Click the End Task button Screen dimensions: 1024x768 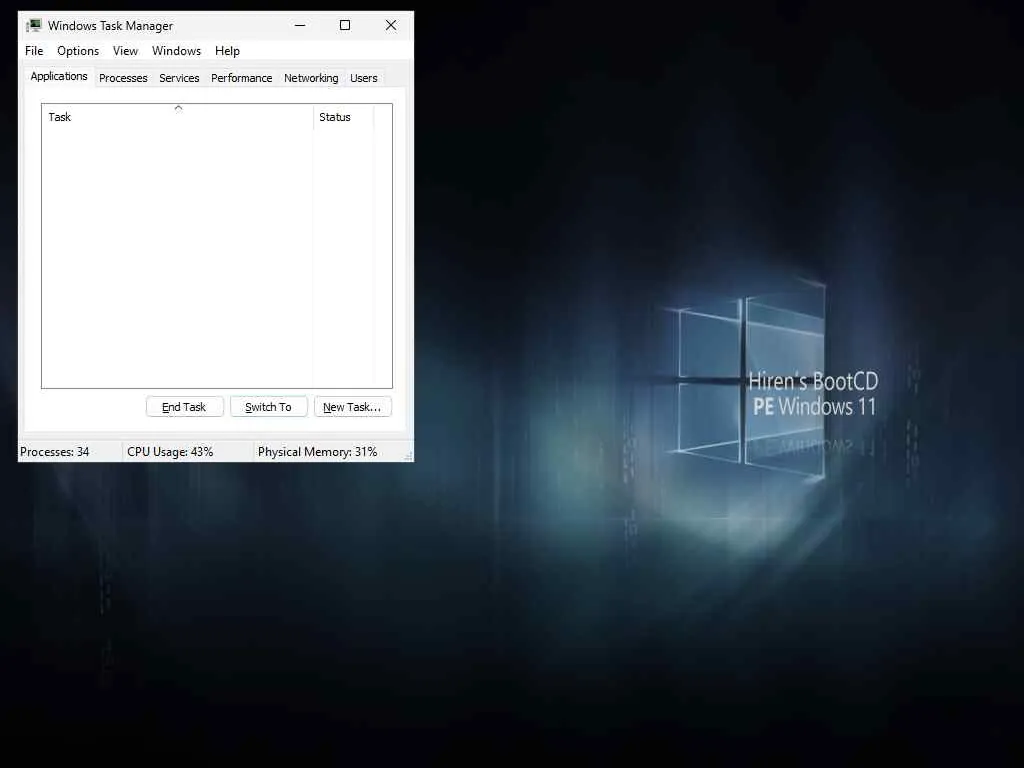(184, 407)
